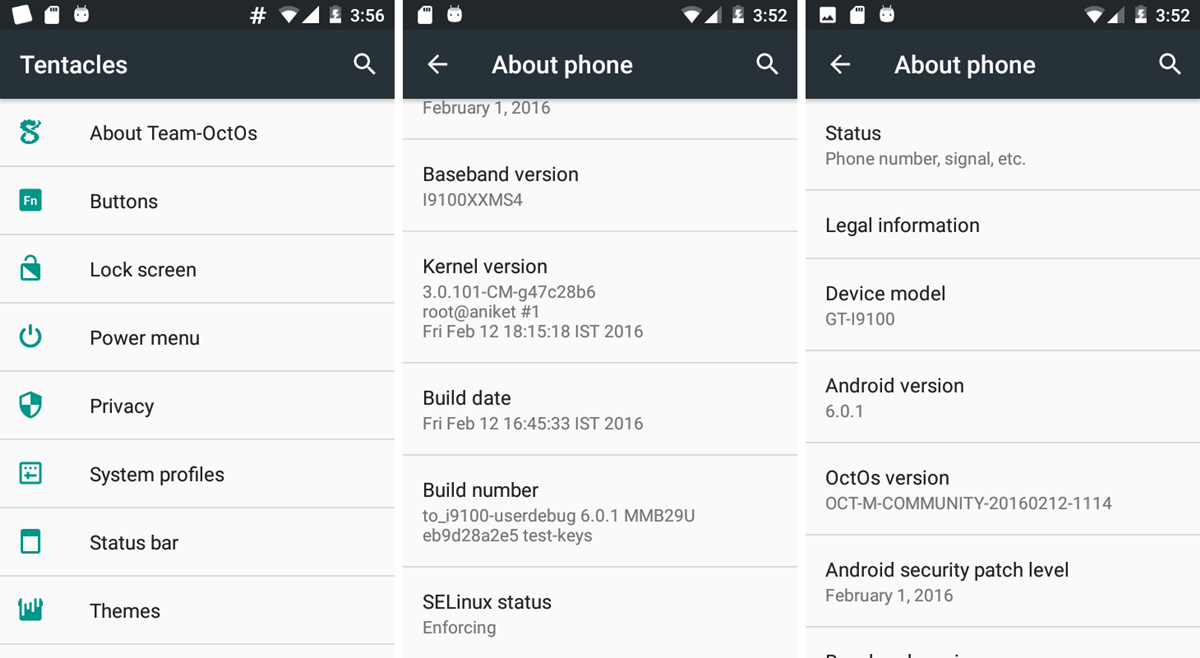1200x658 pixels.
Task: Open the SELinux status item
Action: [x=600, y=614]
